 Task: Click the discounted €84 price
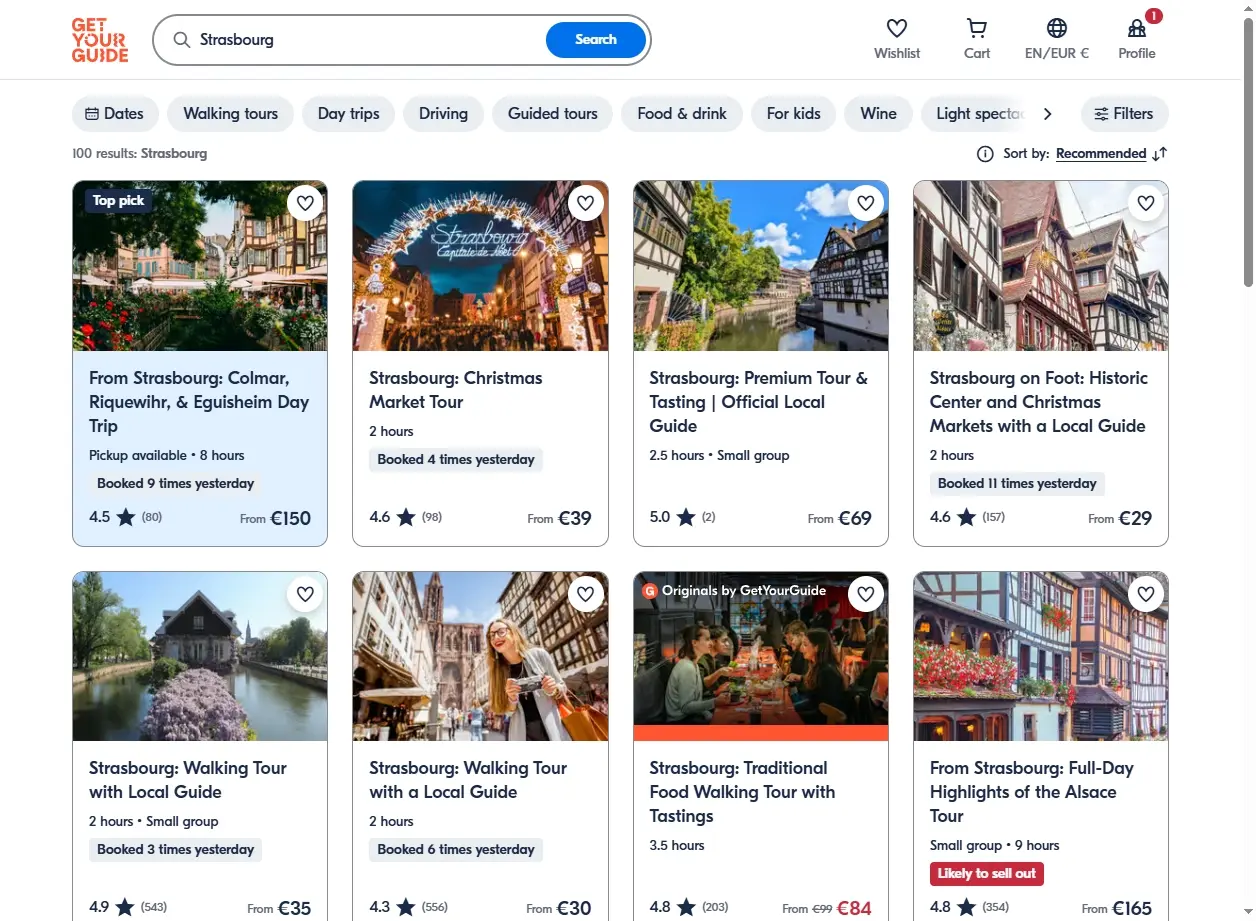854,908
